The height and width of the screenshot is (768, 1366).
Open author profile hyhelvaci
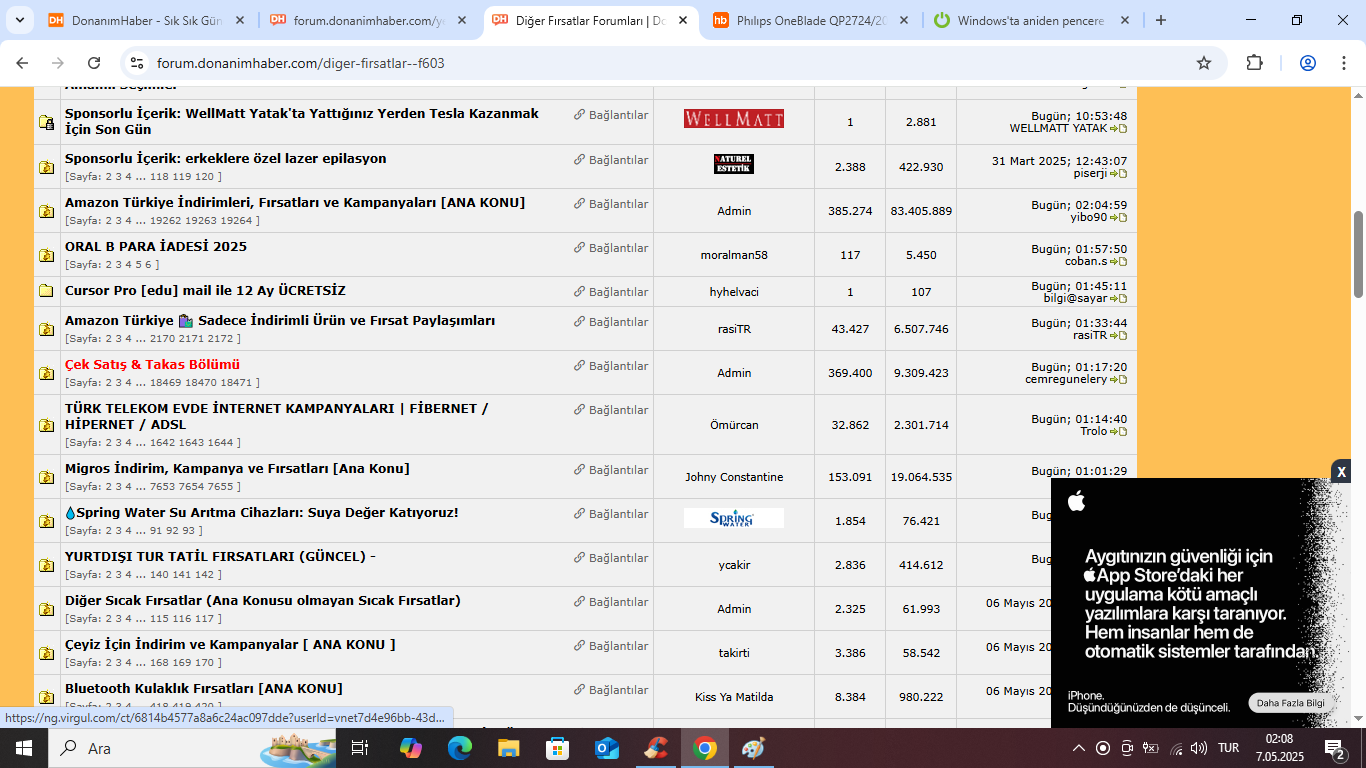pyautogui.click(x=734, y=292)
